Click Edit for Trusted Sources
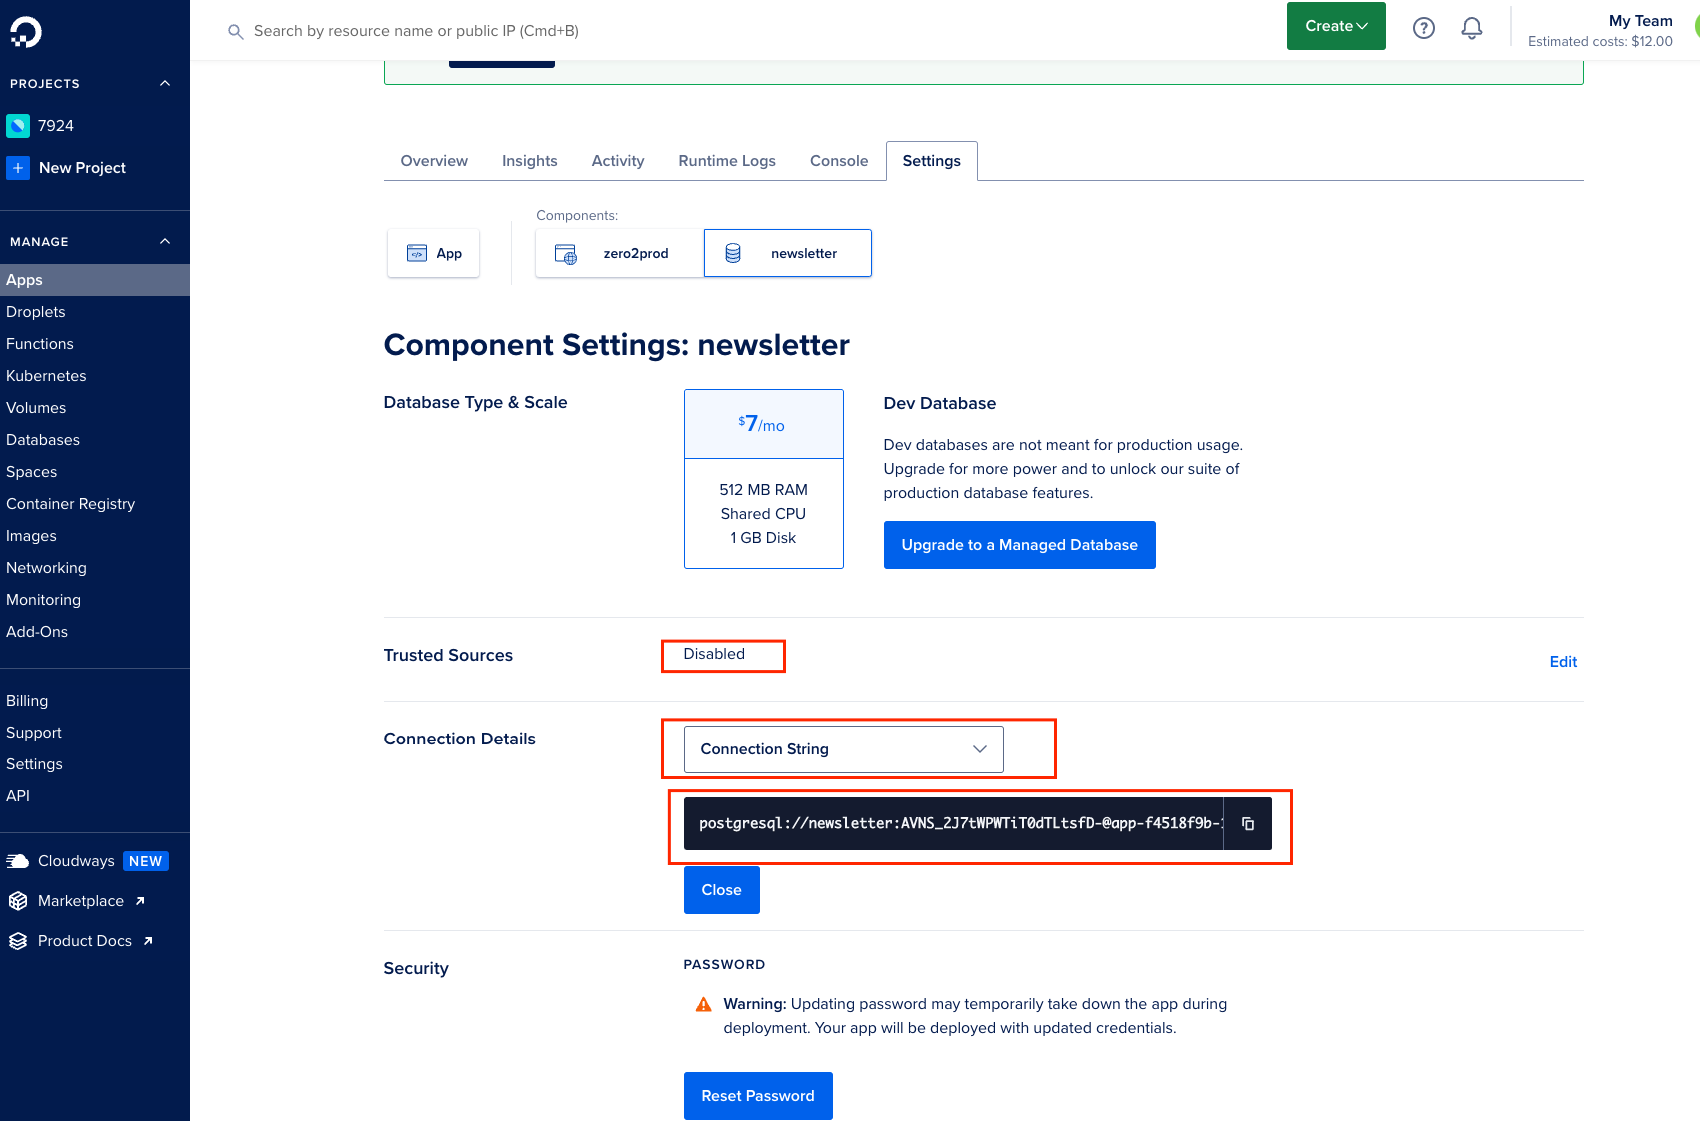The width and height of the screenshot is (1700, 1121). pos(1563,662)
